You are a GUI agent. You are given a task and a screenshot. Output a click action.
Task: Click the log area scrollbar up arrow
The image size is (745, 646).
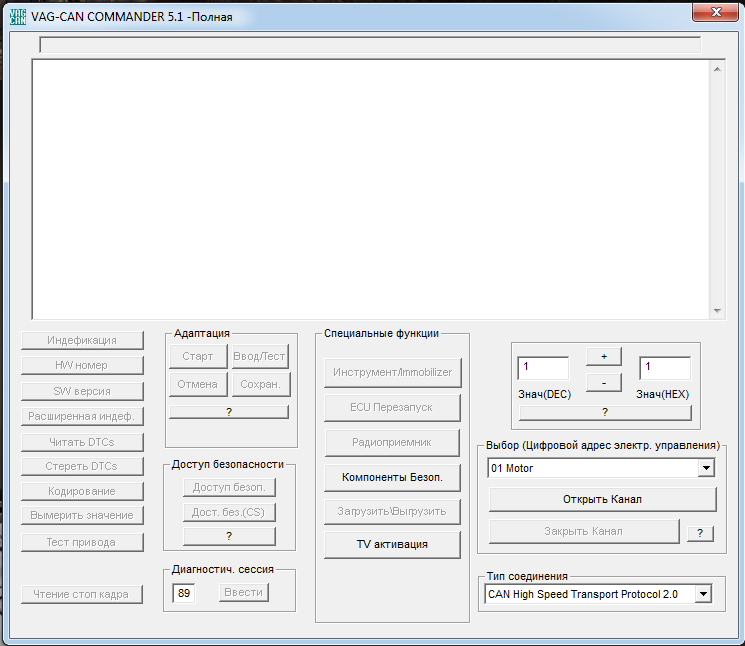[x=717, y=69]
